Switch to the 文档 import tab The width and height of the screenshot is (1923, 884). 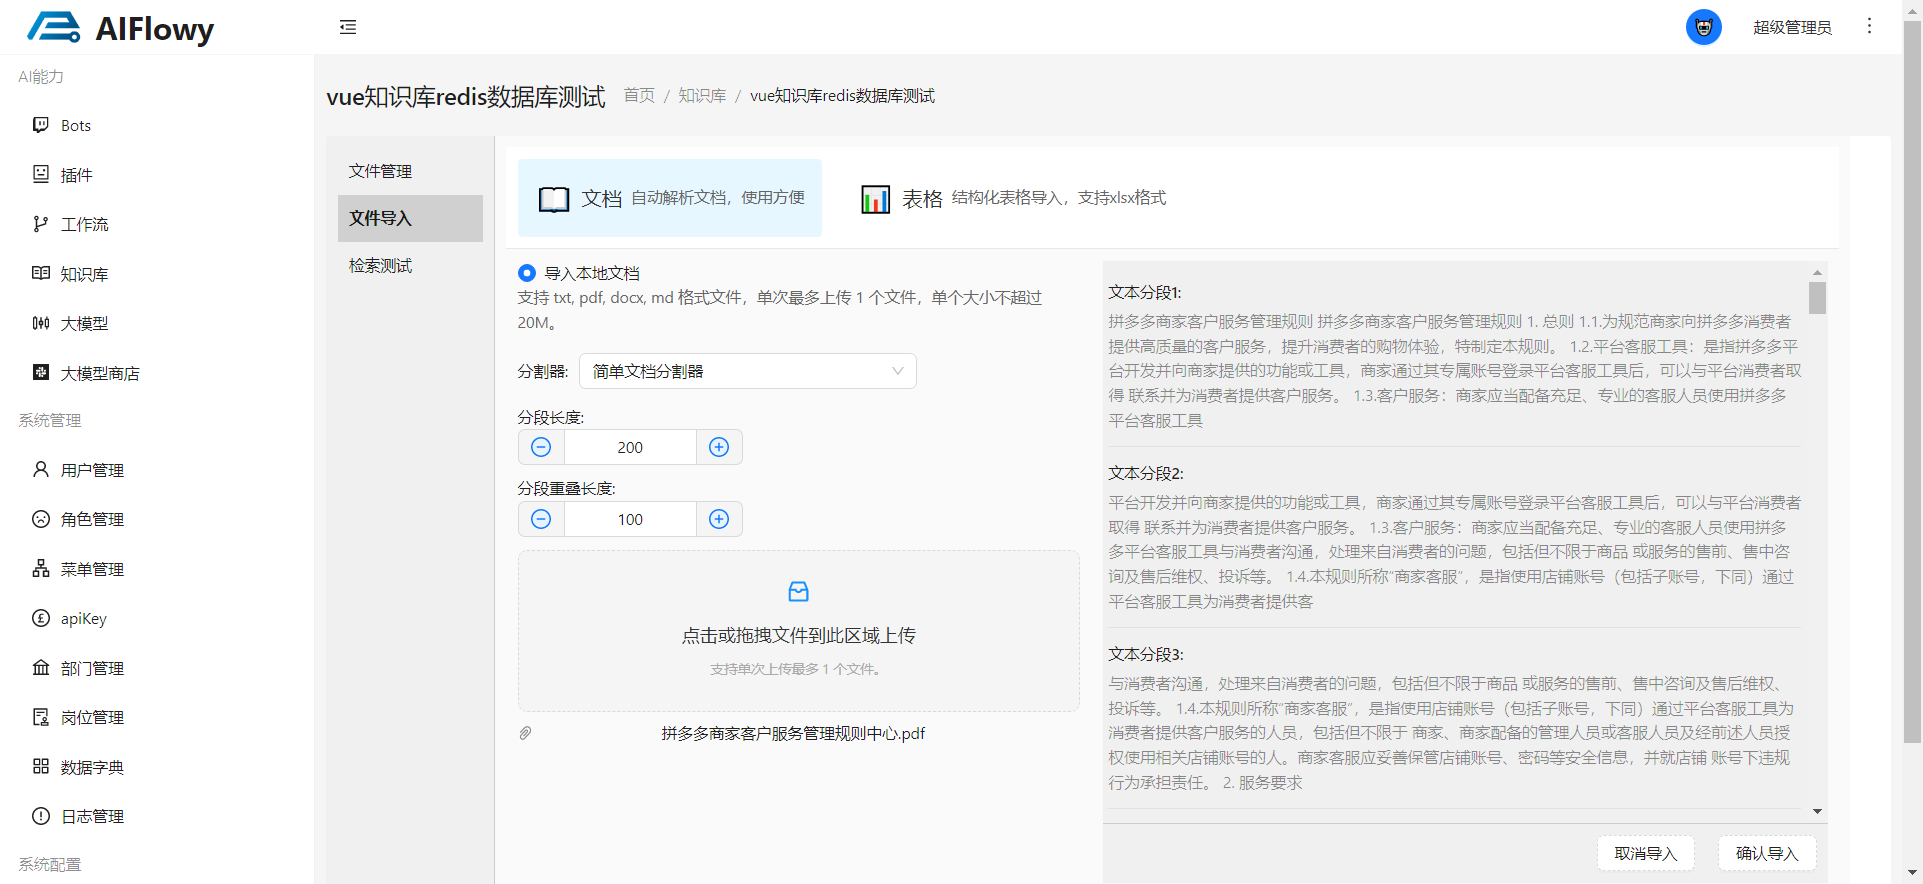click(670, 198)
